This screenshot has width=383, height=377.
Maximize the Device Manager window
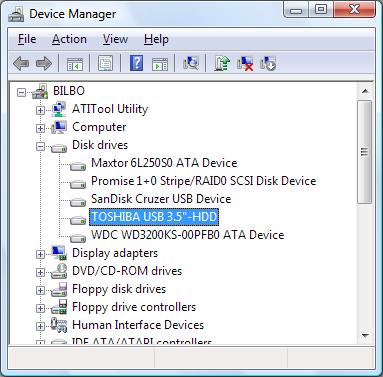click(321, 10)
